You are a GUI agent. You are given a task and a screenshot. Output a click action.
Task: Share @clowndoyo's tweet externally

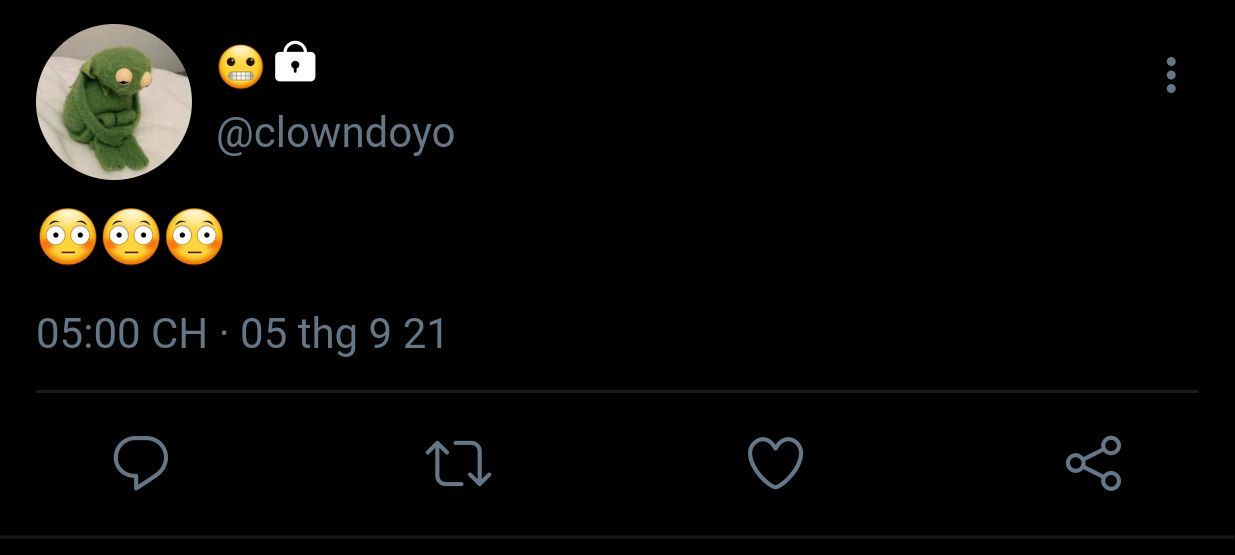pos(1094,463)
